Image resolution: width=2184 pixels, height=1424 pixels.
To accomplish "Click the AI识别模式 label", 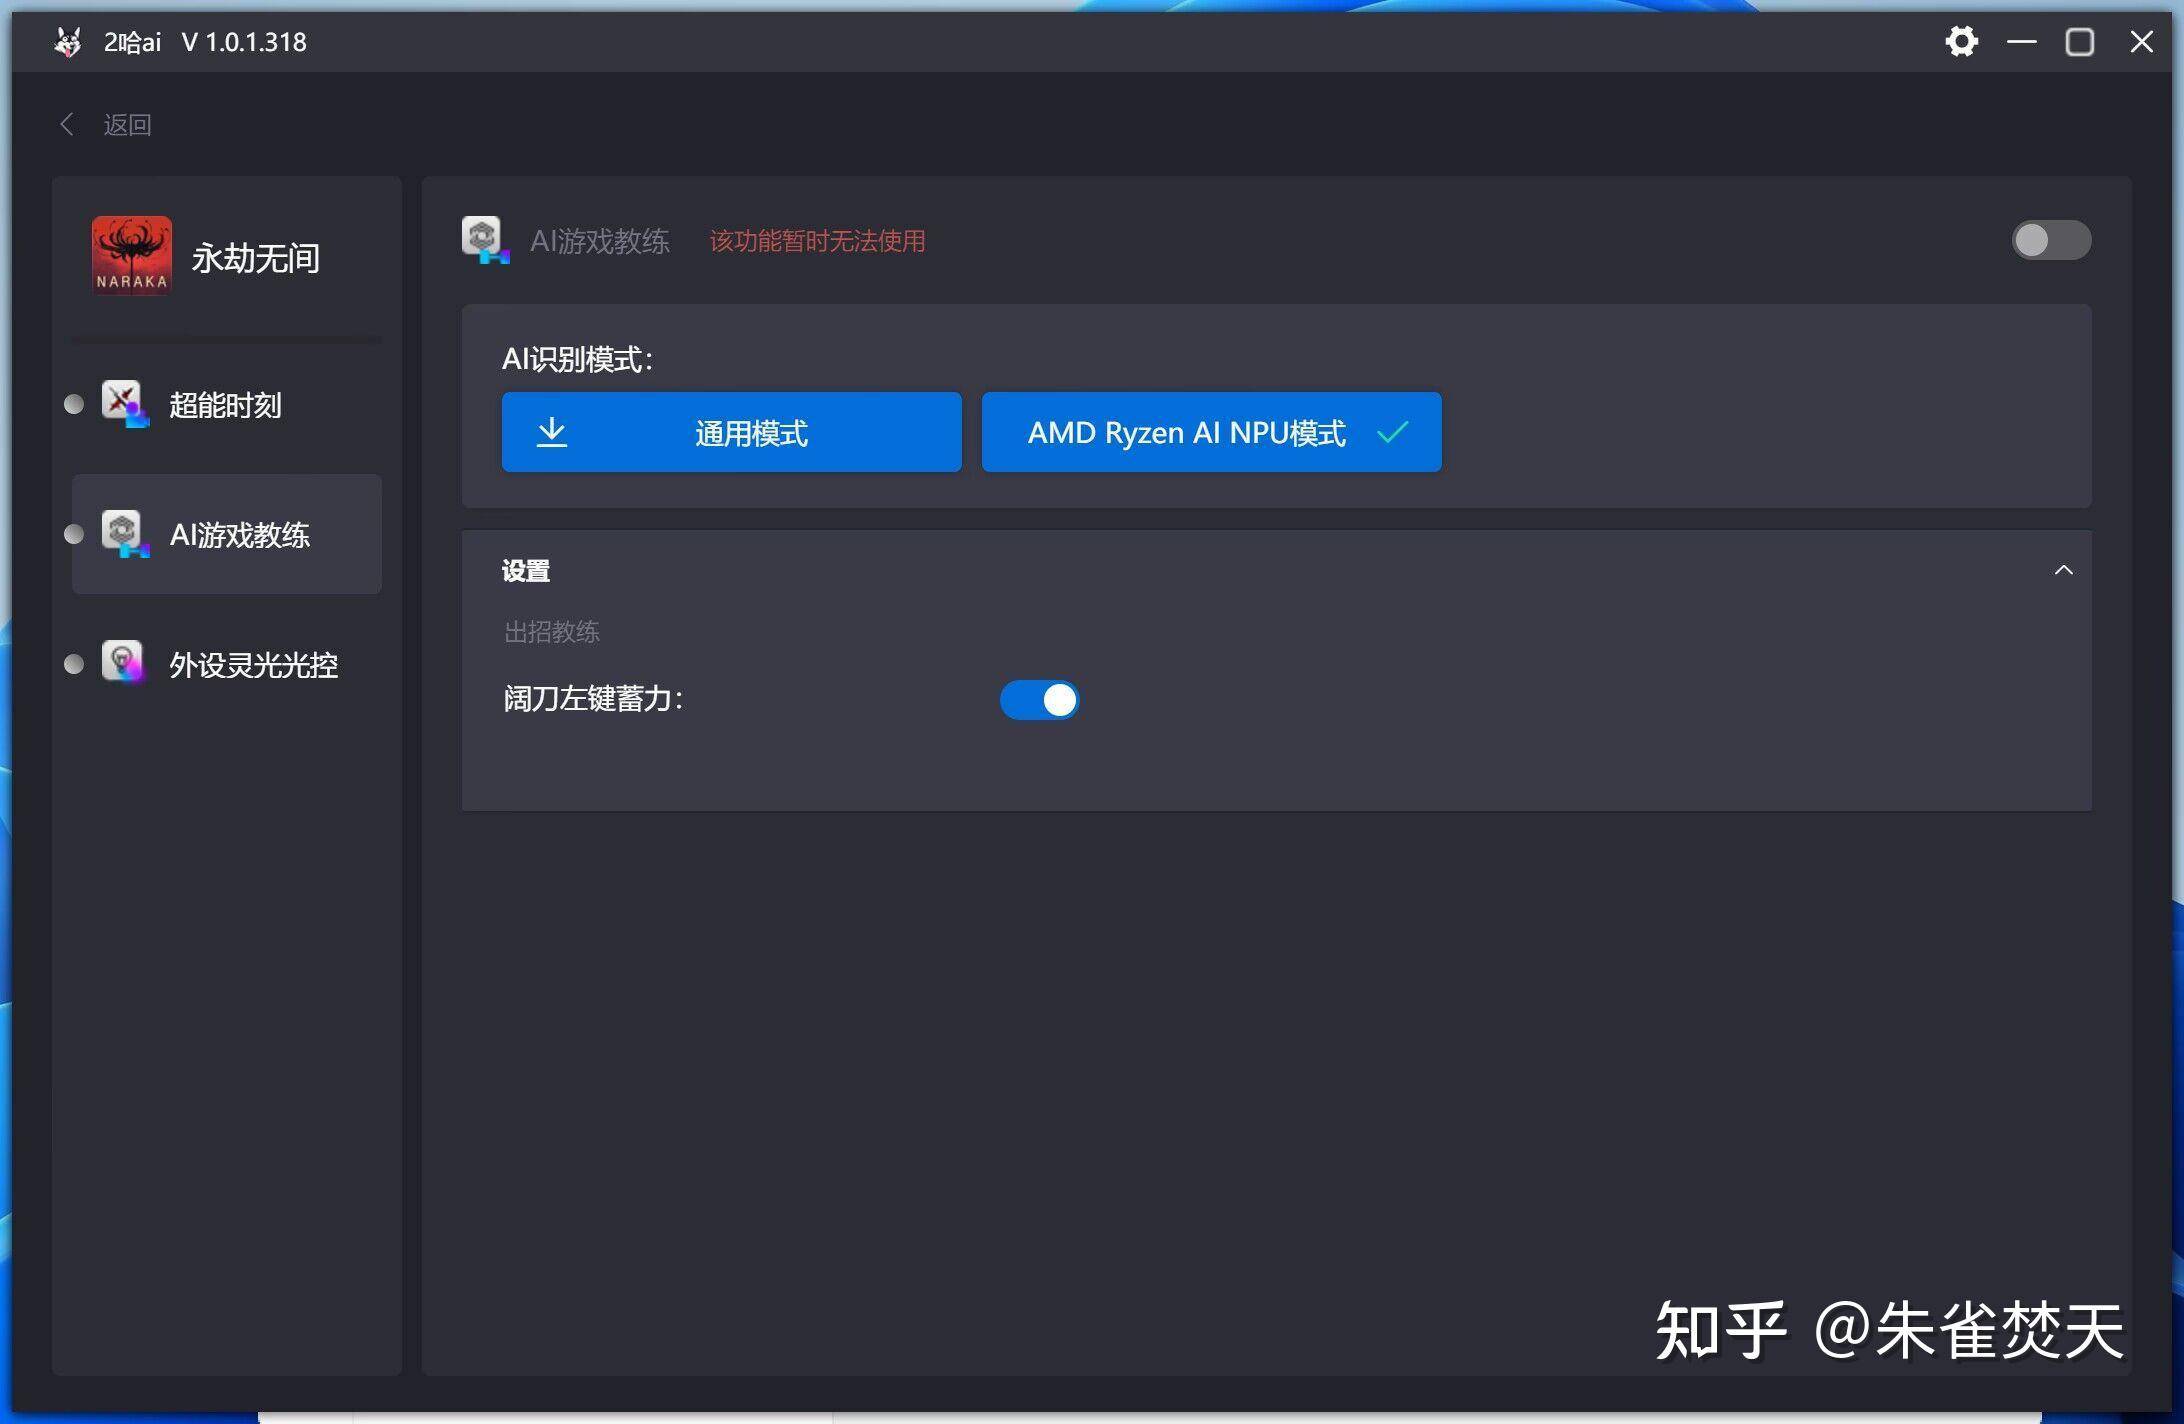I will 577,359.
